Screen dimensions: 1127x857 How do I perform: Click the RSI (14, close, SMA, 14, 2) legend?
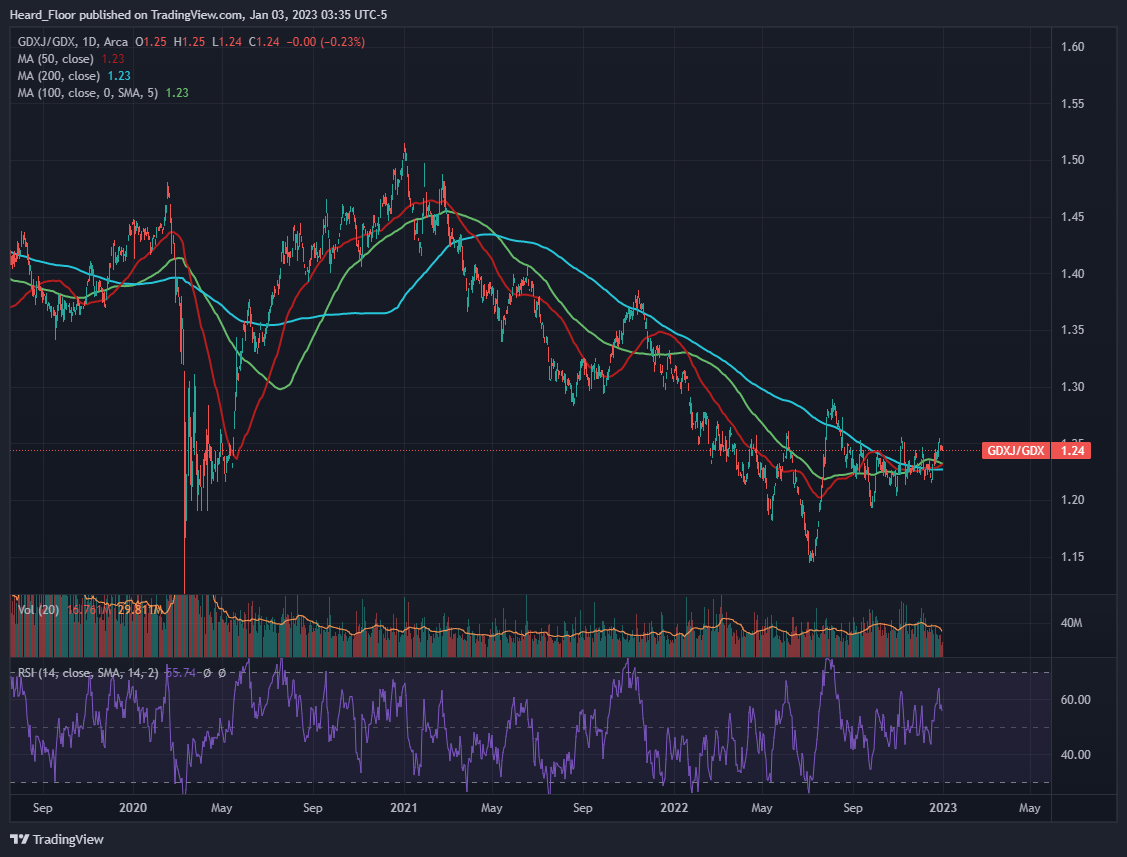[x=88, y=673]
